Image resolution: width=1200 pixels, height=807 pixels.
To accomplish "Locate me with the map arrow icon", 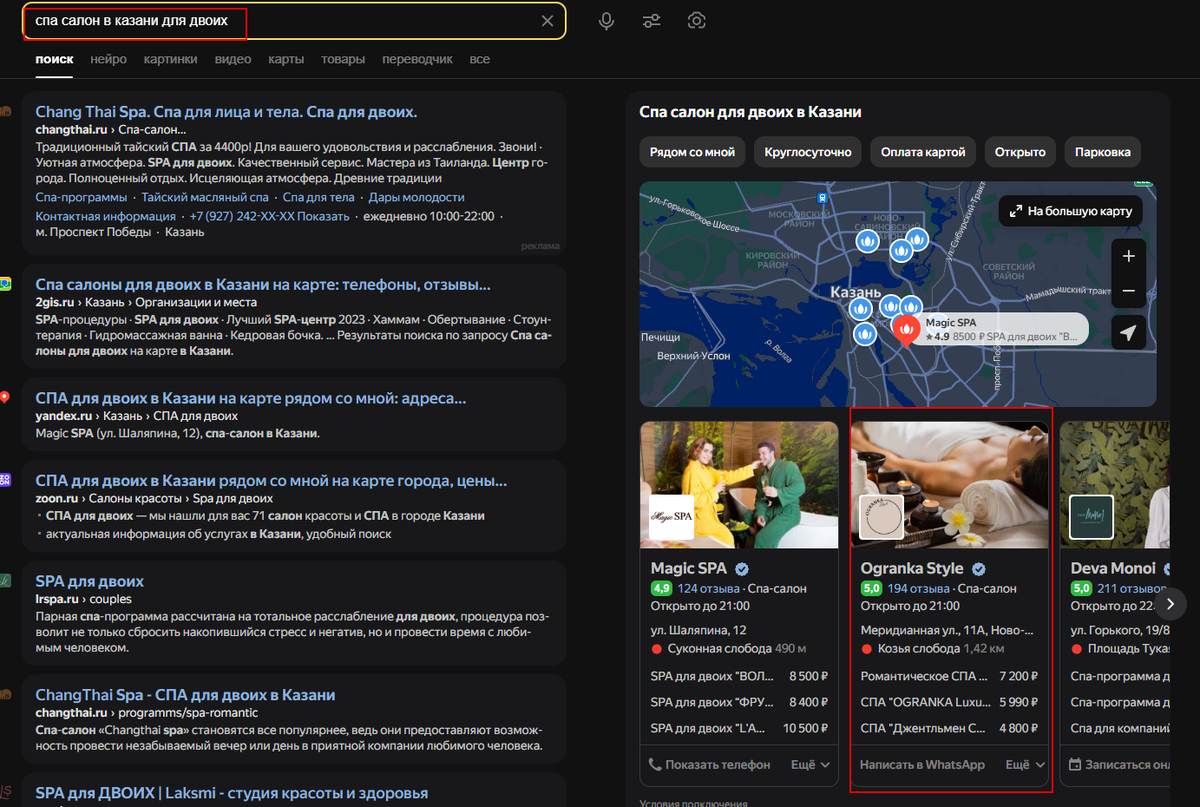I will coord(1129,333).
